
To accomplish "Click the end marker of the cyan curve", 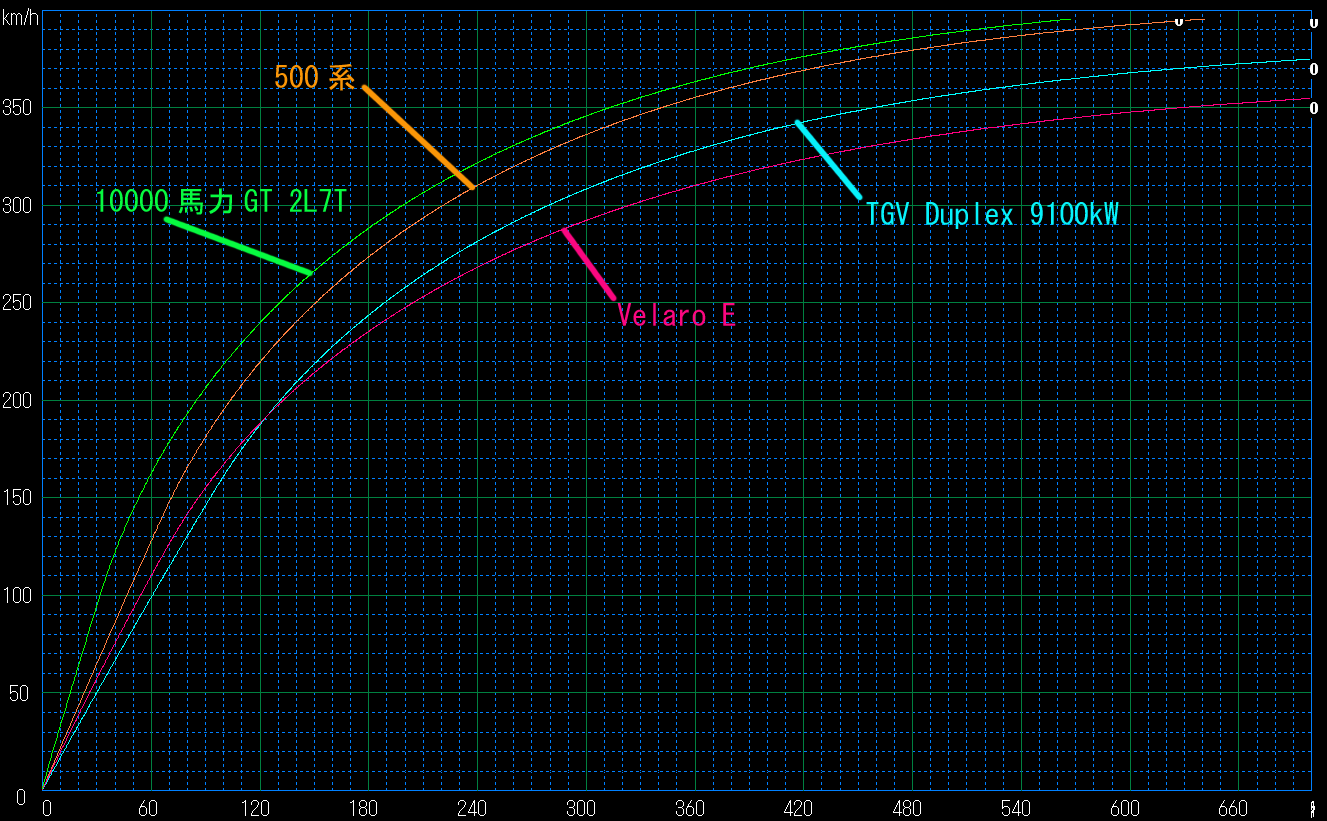I will click(x=1313, y=69).
